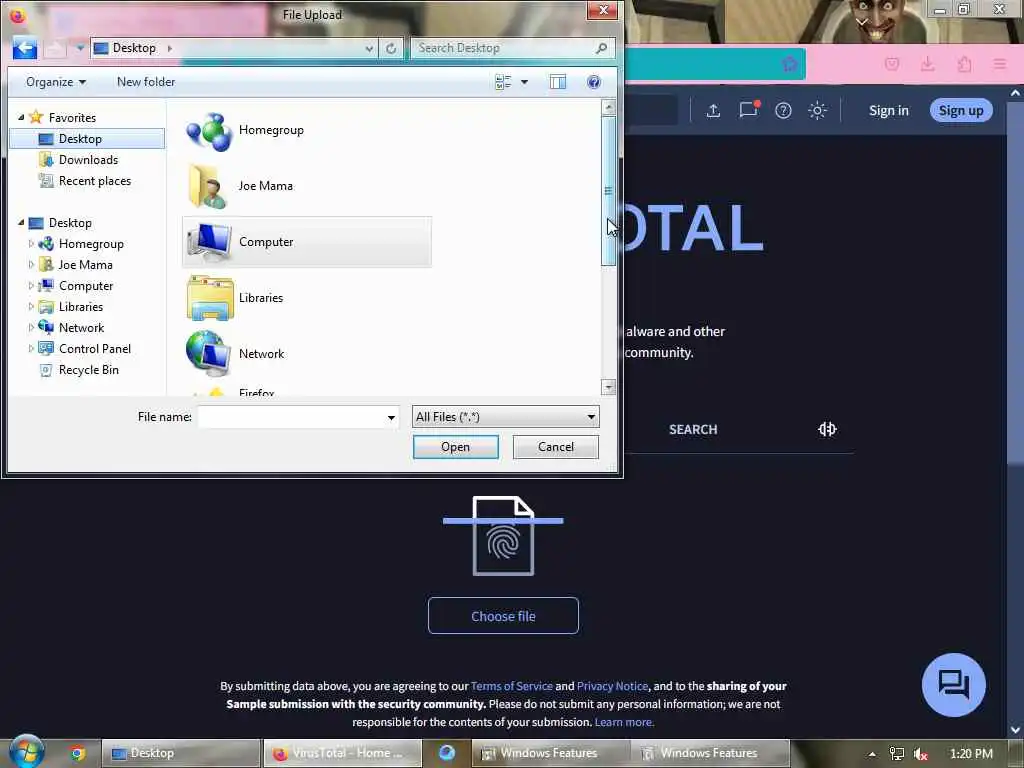Click the fingerprint file upload icon

point(503,536)
